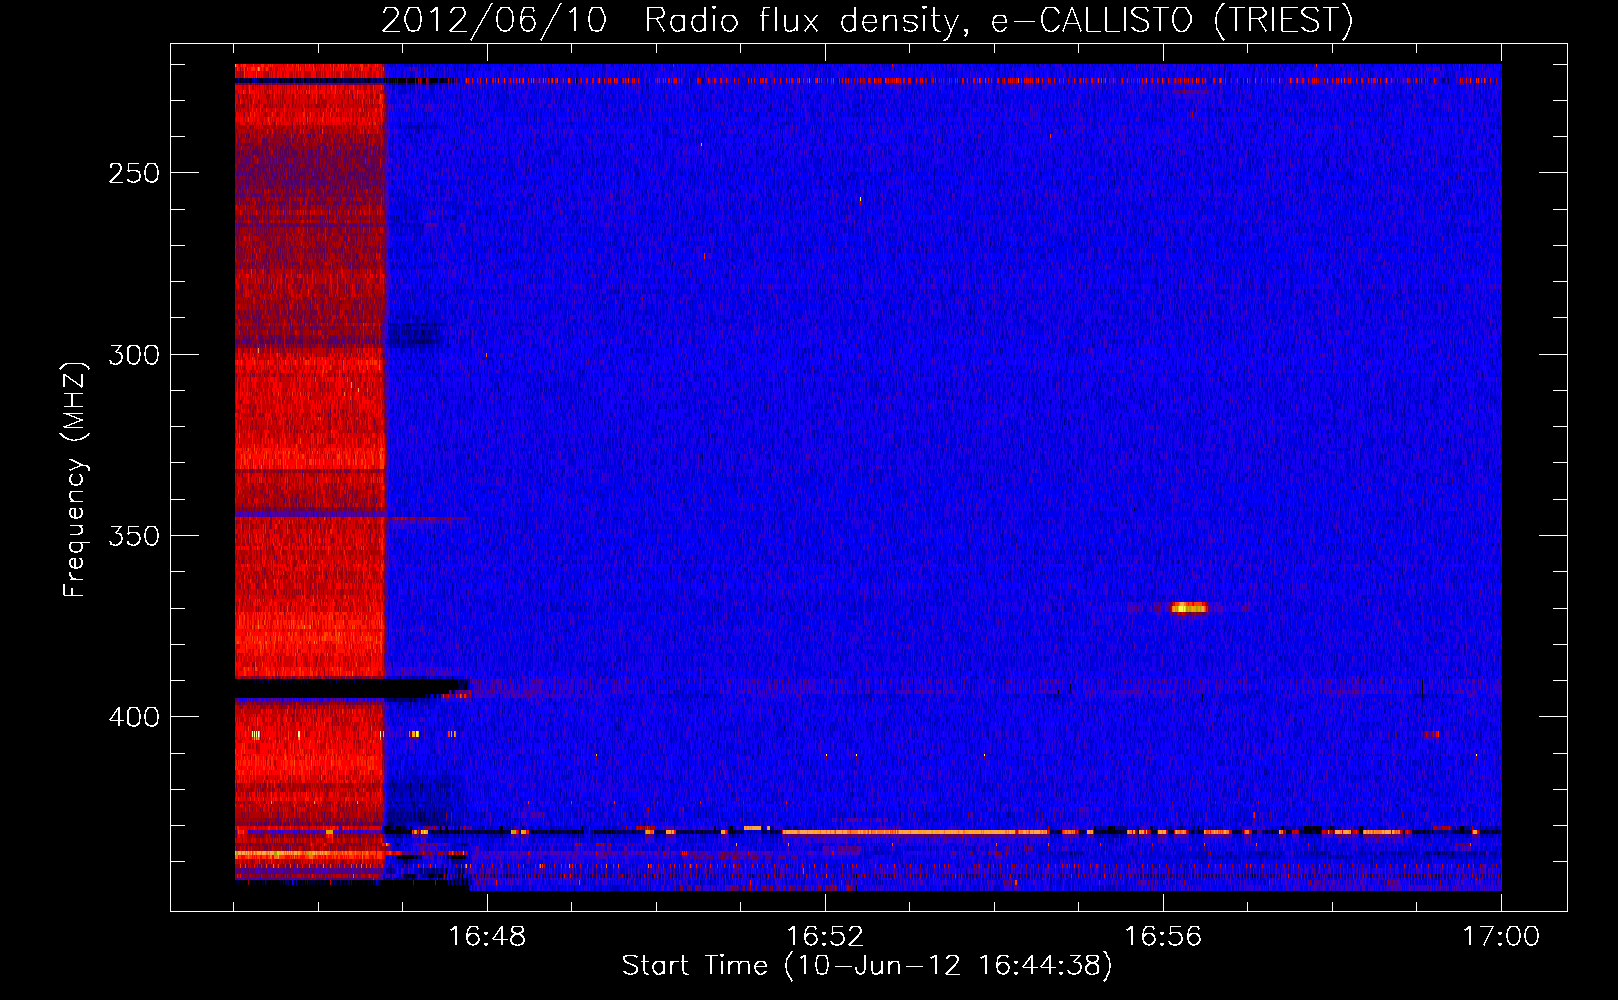
Task: Click the long orange horizontal line near 430 MHz
Action: pos(915,831)
